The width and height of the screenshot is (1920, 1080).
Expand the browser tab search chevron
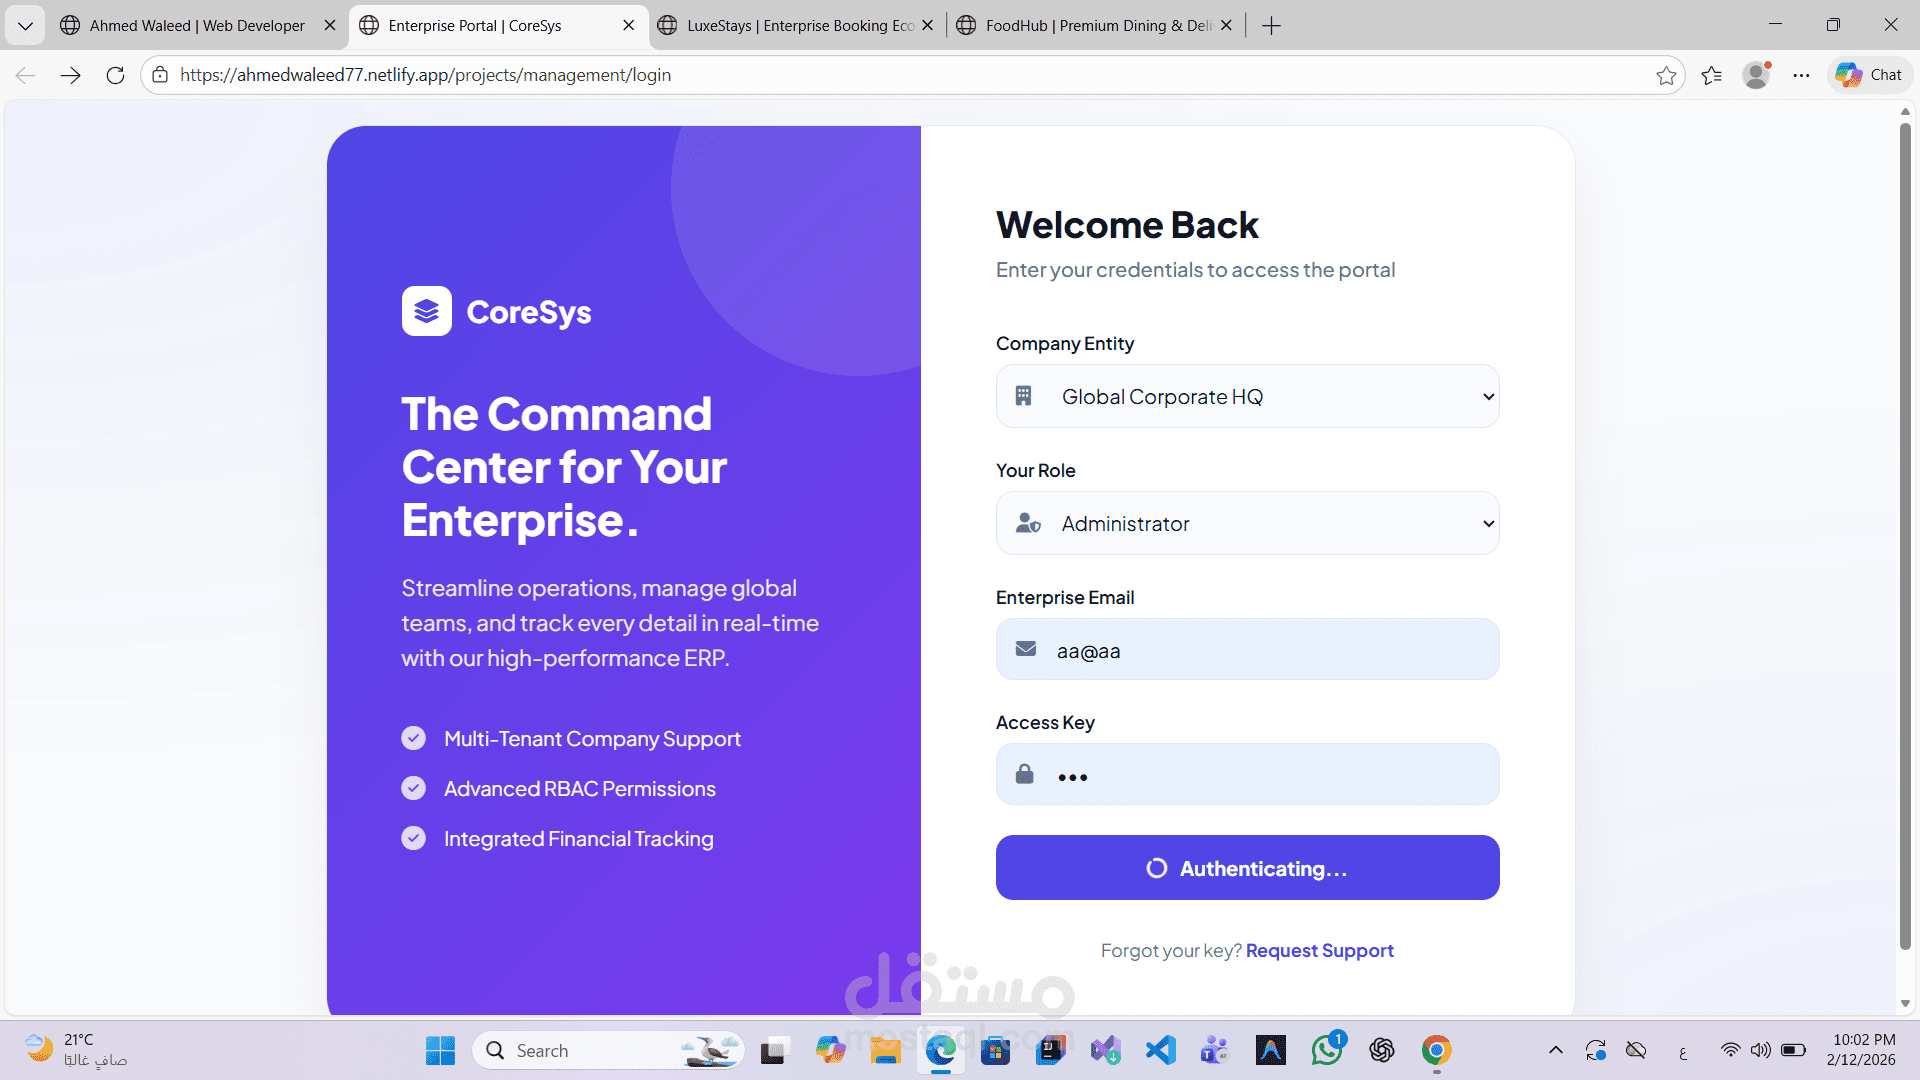(25, 25)
